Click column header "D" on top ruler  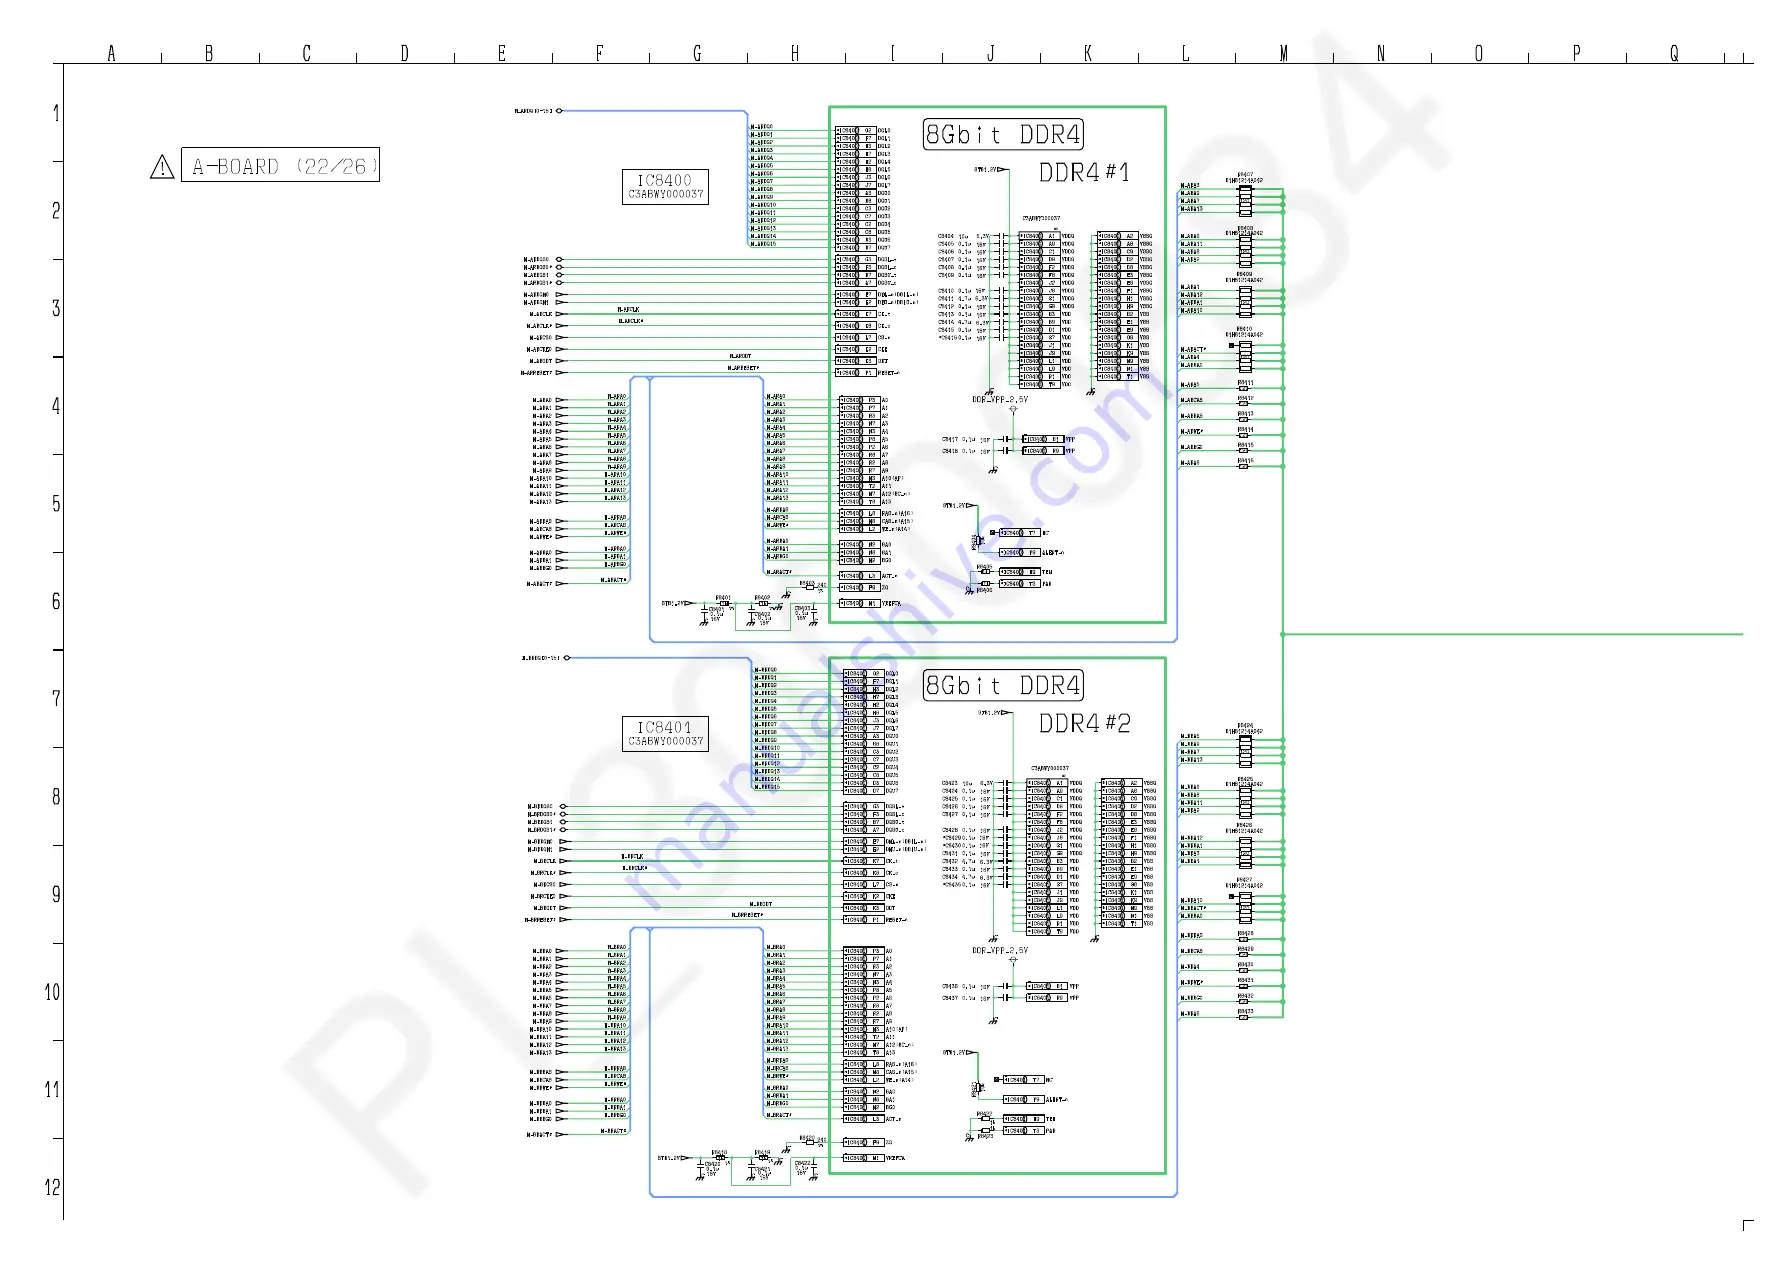point(404,53)
